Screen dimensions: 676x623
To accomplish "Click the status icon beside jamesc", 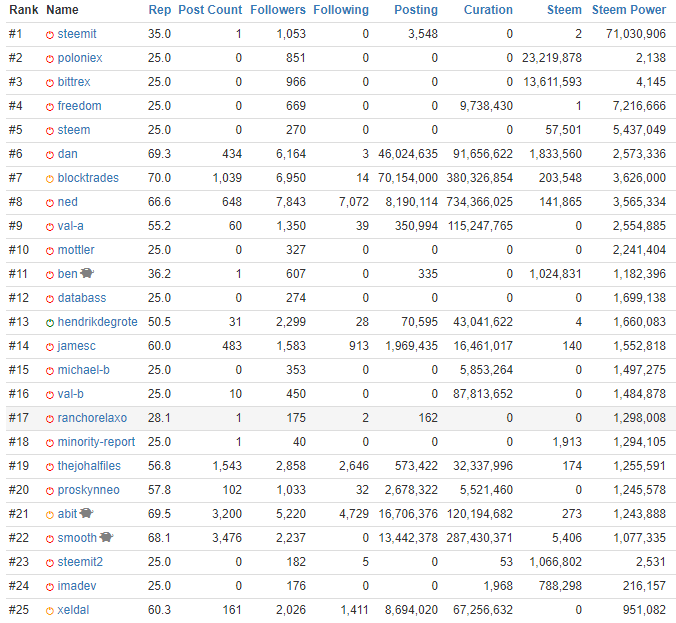I will coord(50,347).
